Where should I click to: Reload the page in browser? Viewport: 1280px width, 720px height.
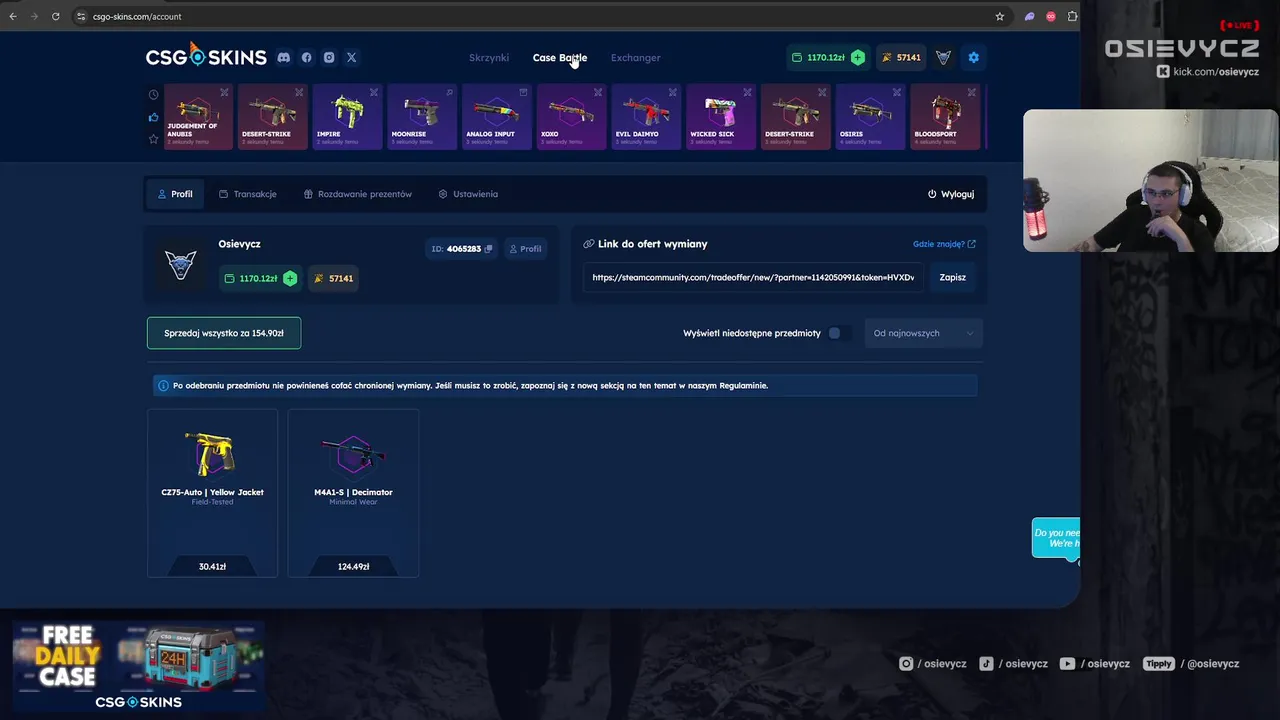[x=55, y=16]
